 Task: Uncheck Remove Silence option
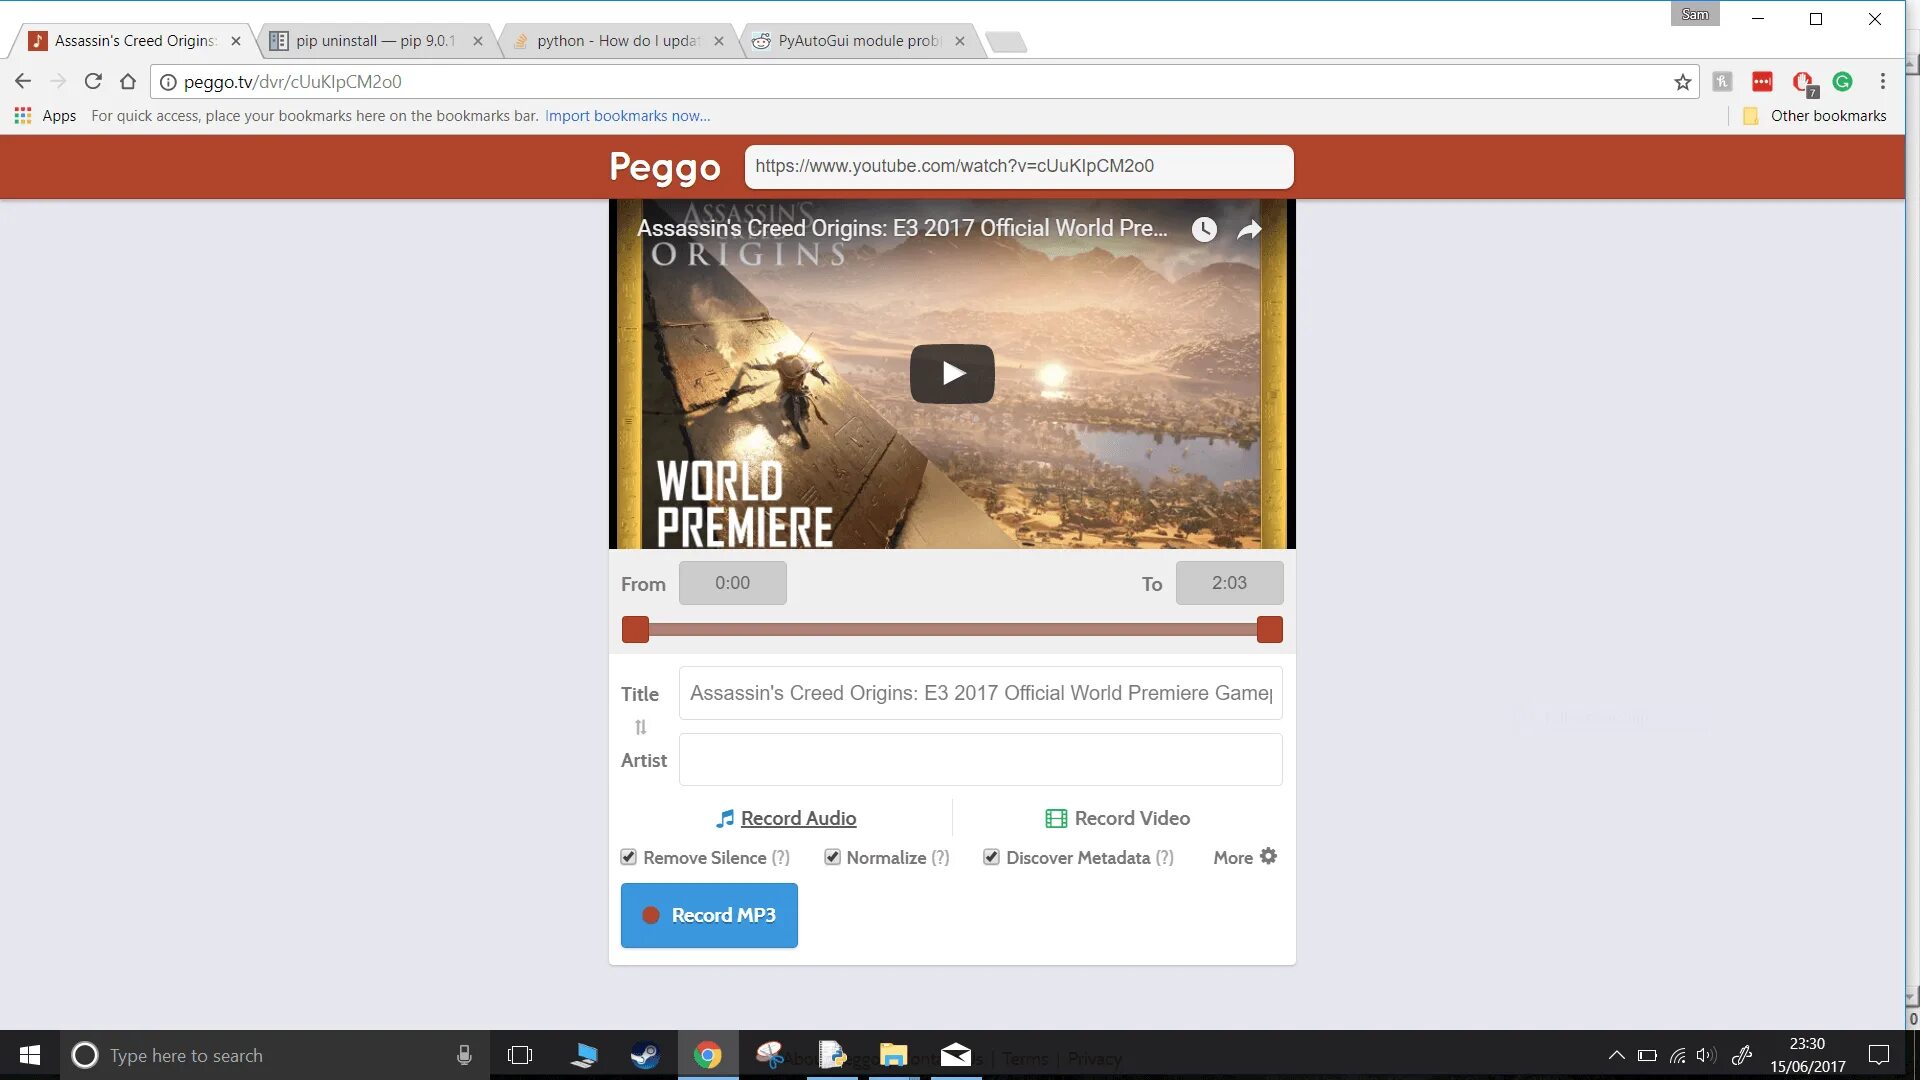pyautogui.click(x=629, y=857)
